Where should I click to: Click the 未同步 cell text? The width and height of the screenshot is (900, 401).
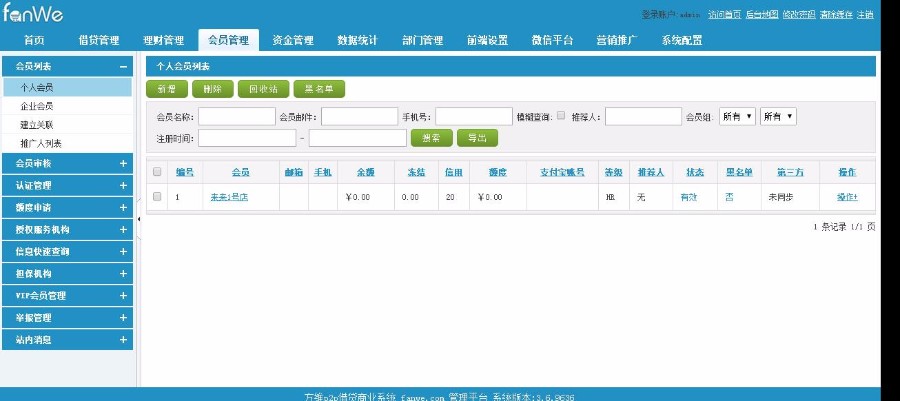781,197
